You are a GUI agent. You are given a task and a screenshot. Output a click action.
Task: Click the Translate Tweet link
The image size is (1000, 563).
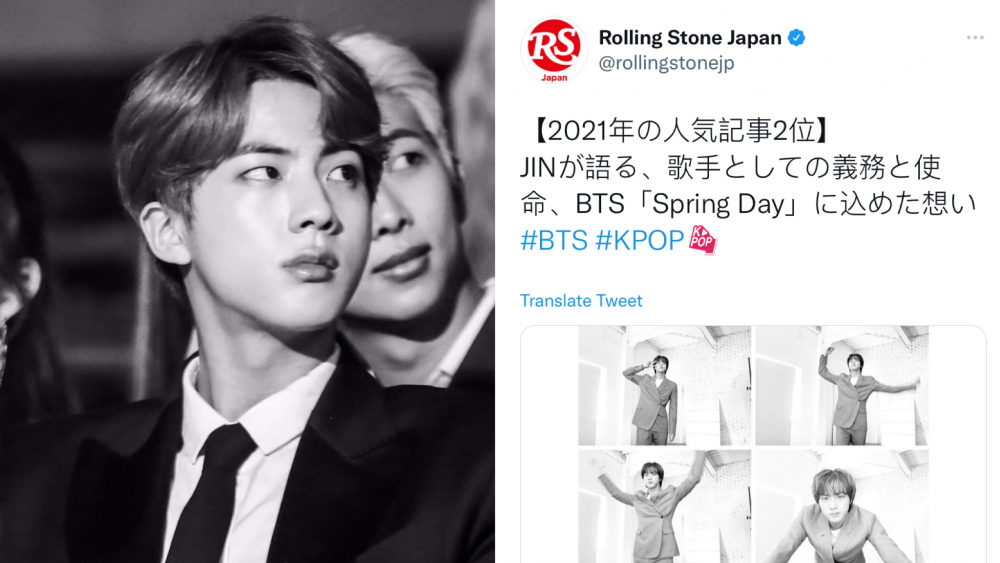581,300
